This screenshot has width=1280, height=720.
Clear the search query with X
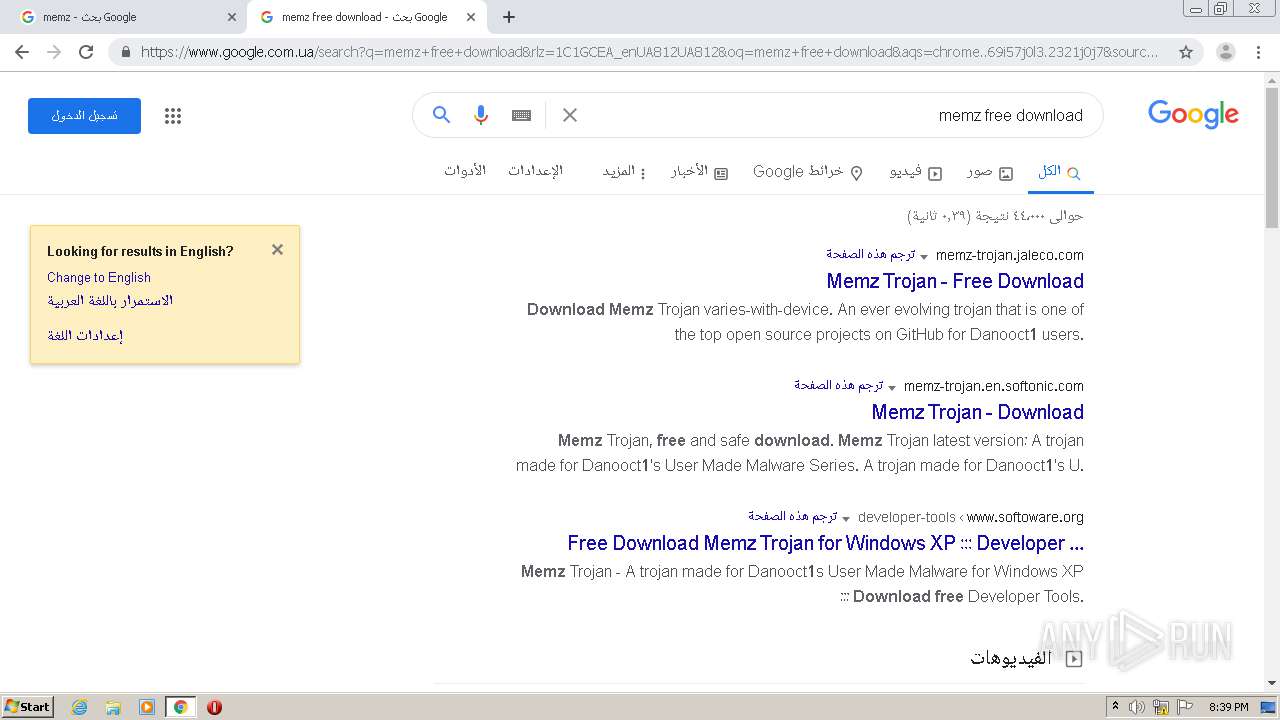click(570, 115)
